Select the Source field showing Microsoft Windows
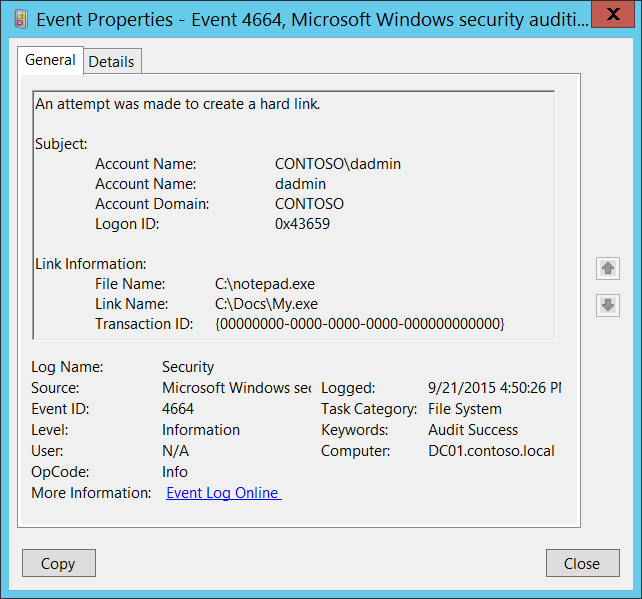This screenshot has height=599, width=642. tap(236, 388)
